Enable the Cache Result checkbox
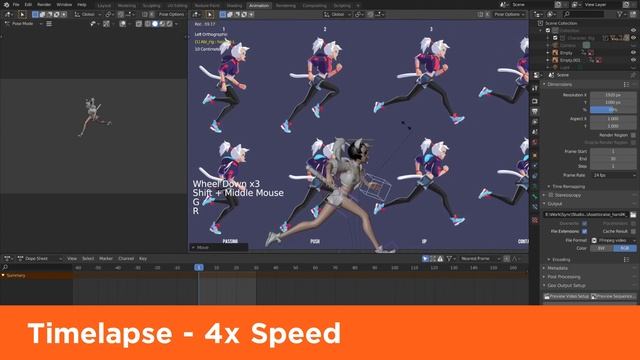Screen dimensions: 640x360 point(633,231)
